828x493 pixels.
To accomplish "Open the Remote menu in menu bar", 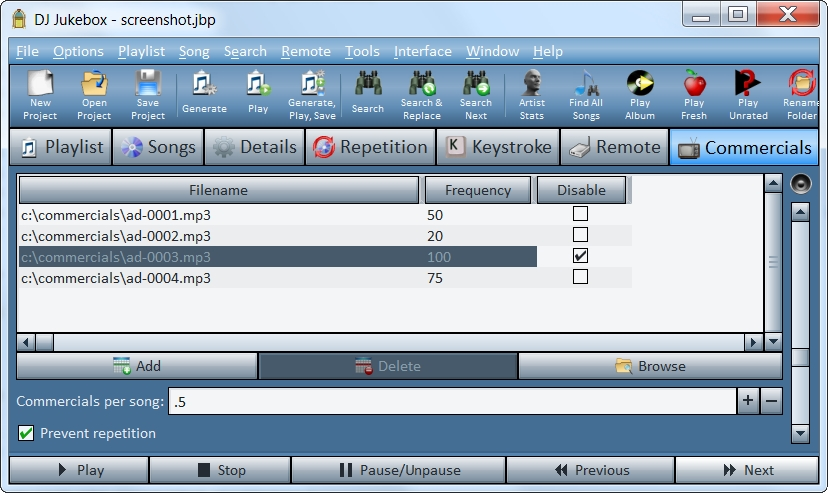I will point(306,51).
